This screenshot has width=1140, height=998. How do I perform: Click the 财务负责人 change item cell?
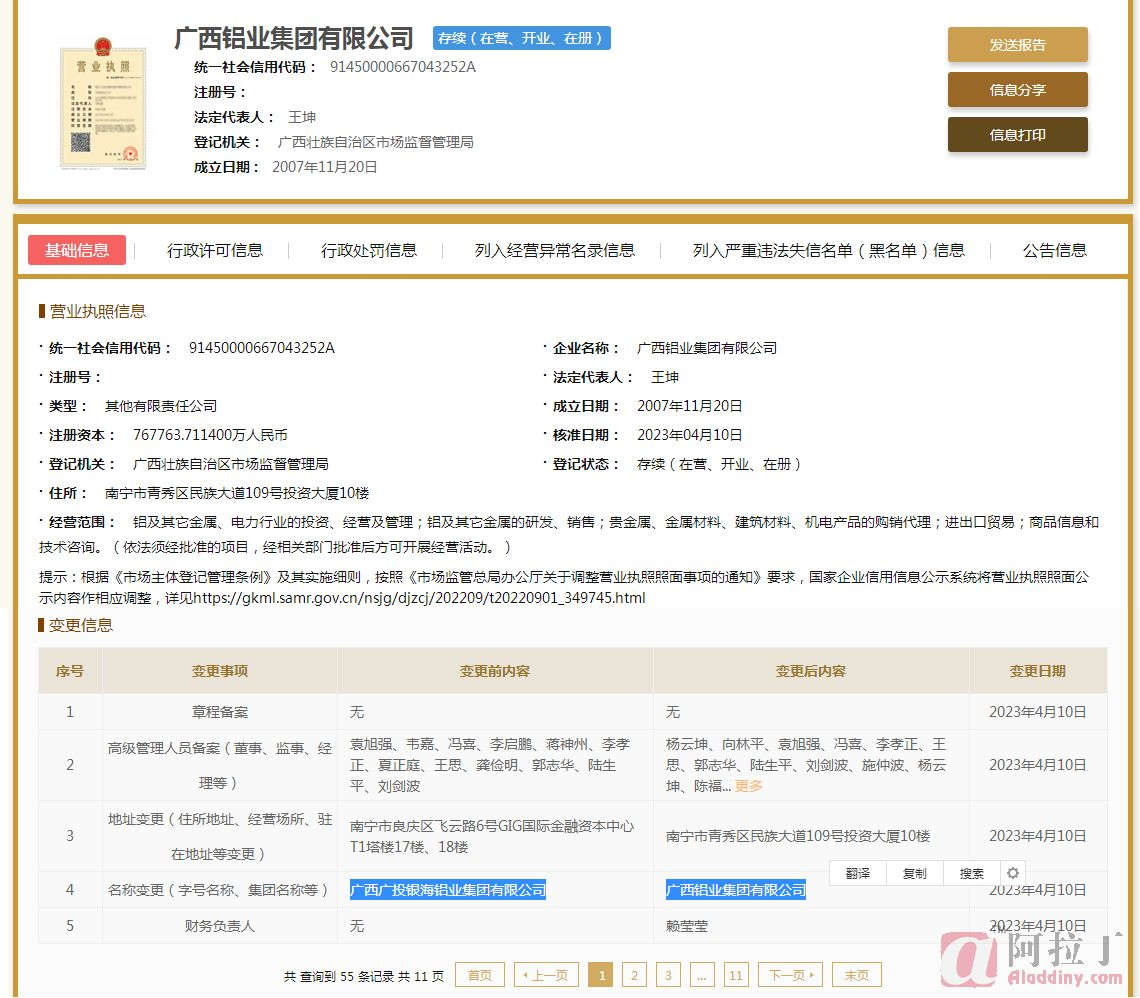click(220, 926)
